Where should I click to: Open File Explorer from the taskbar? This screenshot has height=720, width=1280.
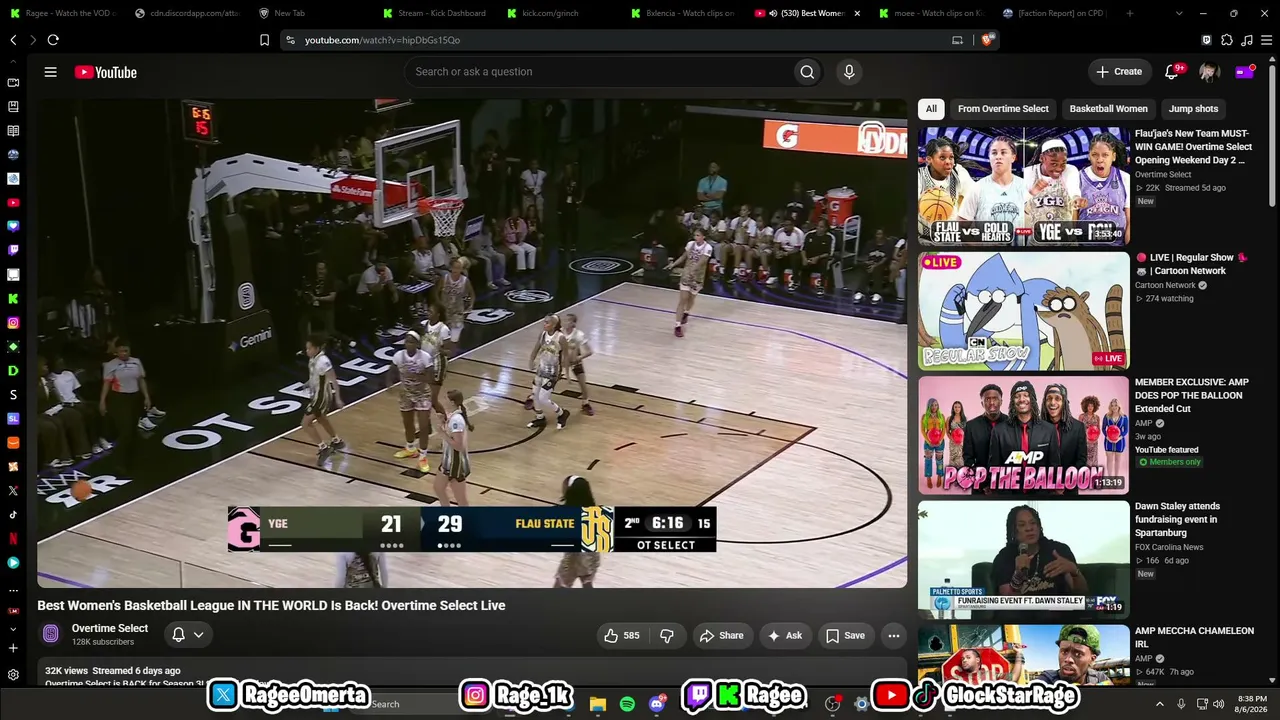click(598, 704)
